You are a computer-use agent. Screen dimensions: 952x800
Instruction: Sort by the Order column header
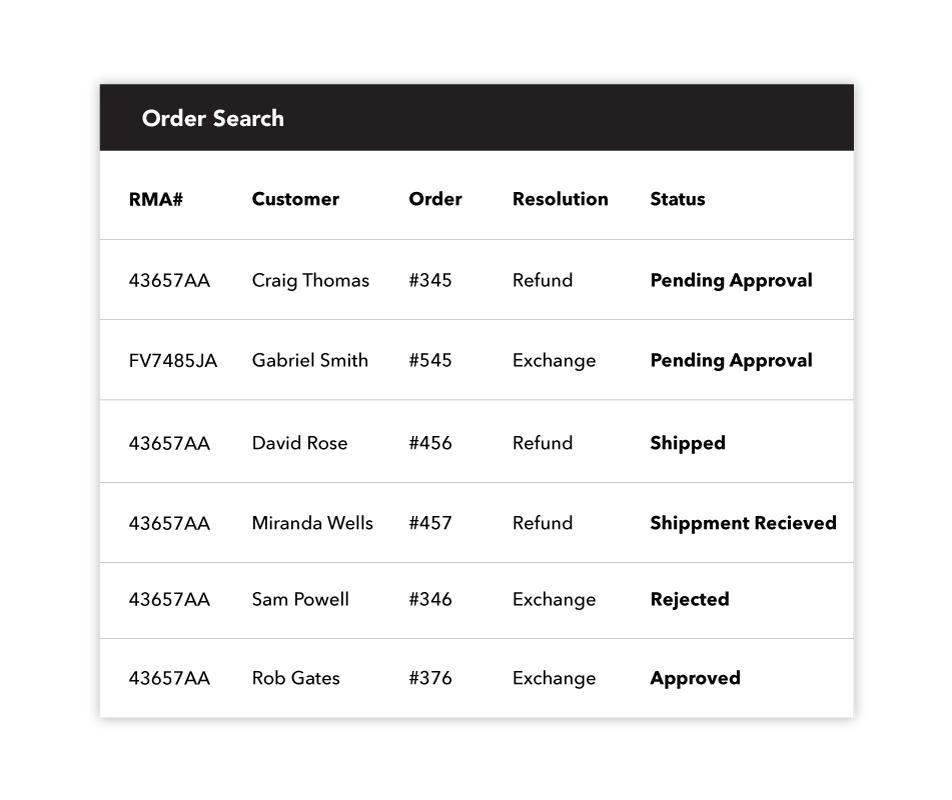435,199
